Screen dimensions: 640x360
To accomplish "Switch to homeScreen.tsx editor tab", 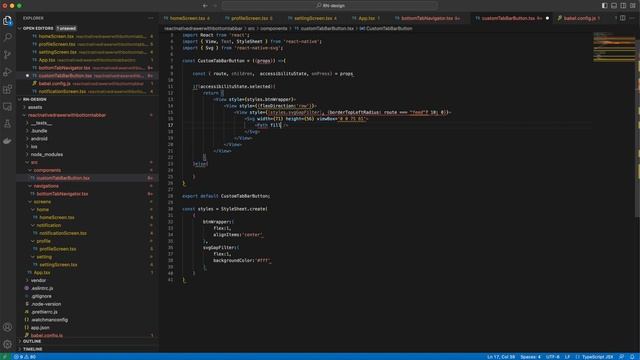I will click(187, 18).
